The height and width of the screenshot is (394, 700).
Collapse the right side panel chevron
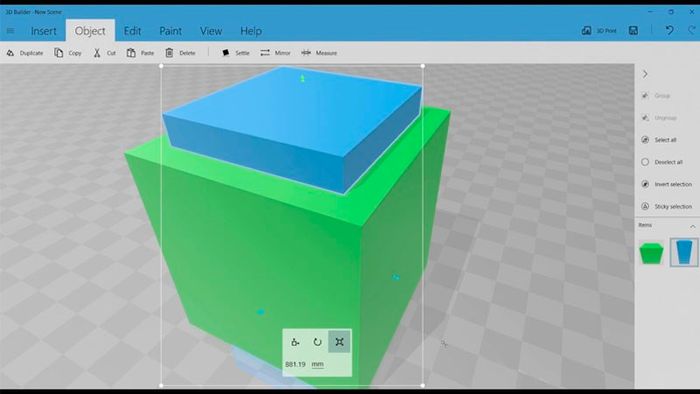pos(645,74)
